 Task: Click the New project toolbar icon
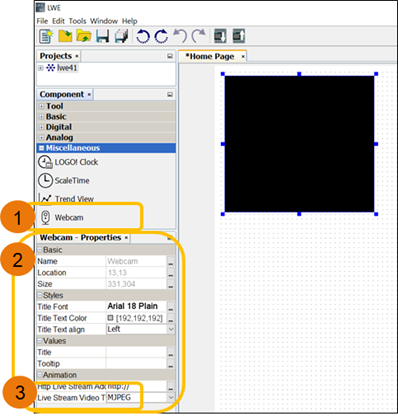point(46,36)
